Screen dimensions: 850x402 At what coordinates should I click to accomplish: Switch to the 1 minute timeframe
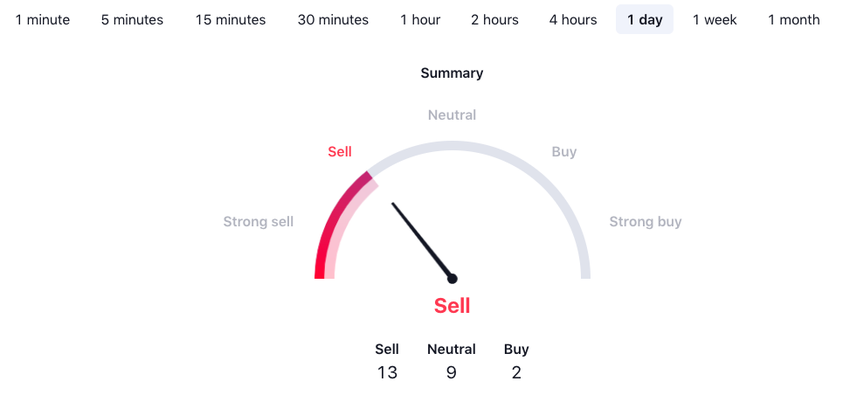point(43,20)
